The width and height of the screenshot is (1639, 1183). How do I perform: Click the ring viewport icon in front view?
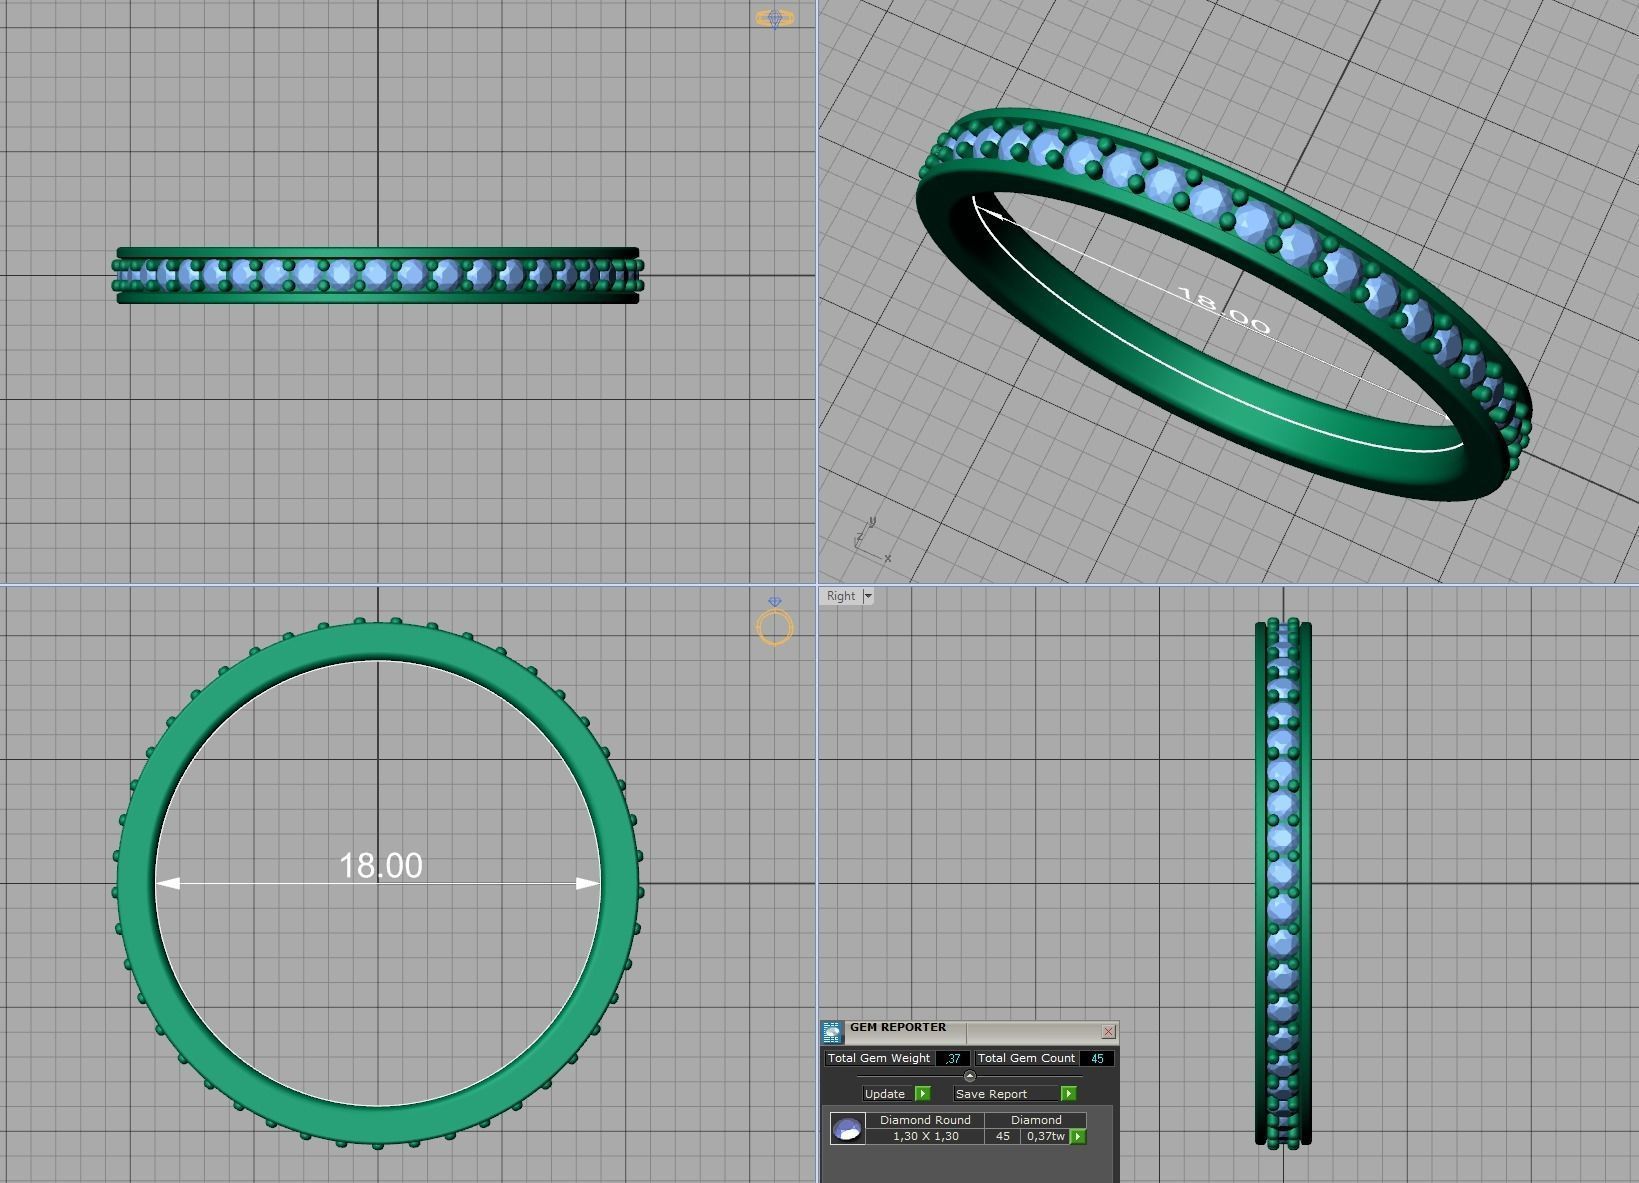[775, 622]
